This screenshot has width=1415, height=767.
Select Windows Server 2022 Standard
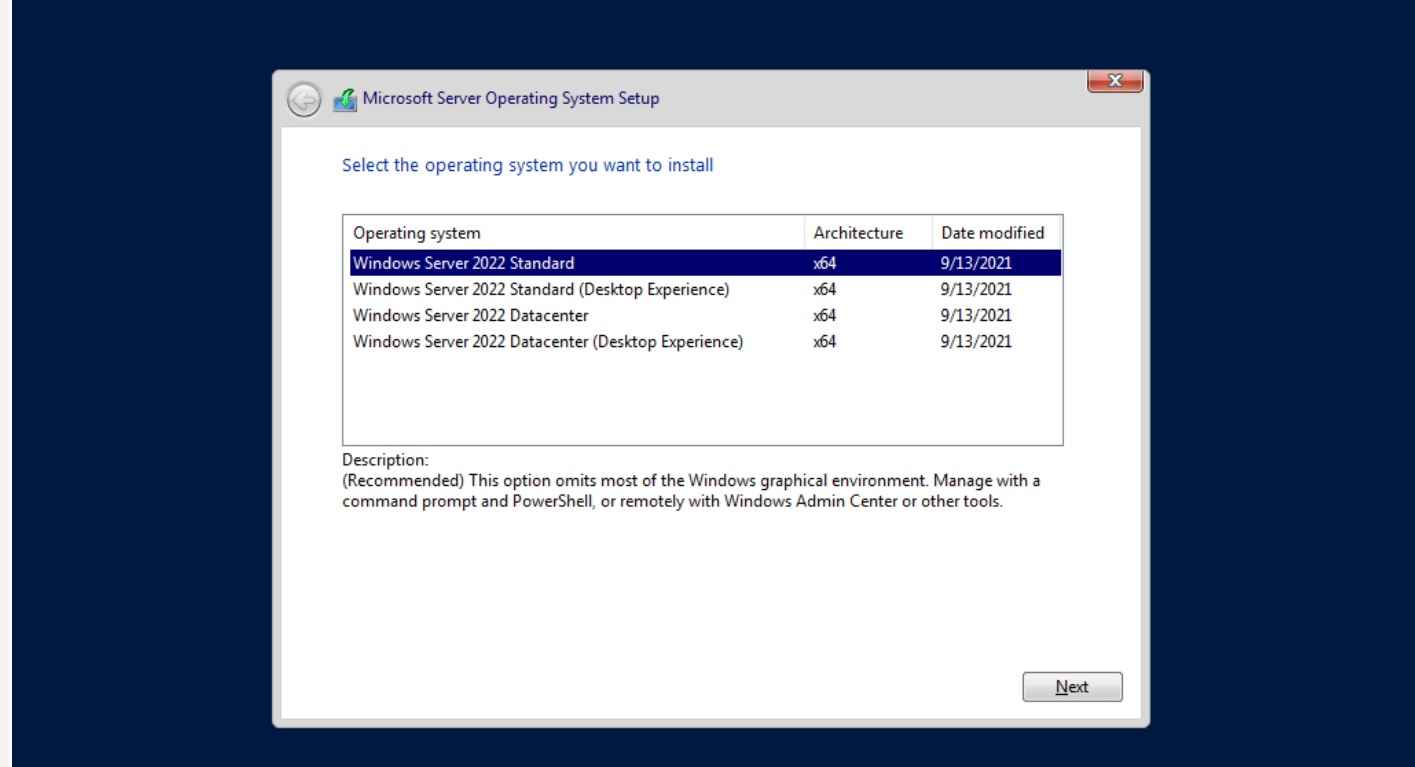click(x=464, y=264)
